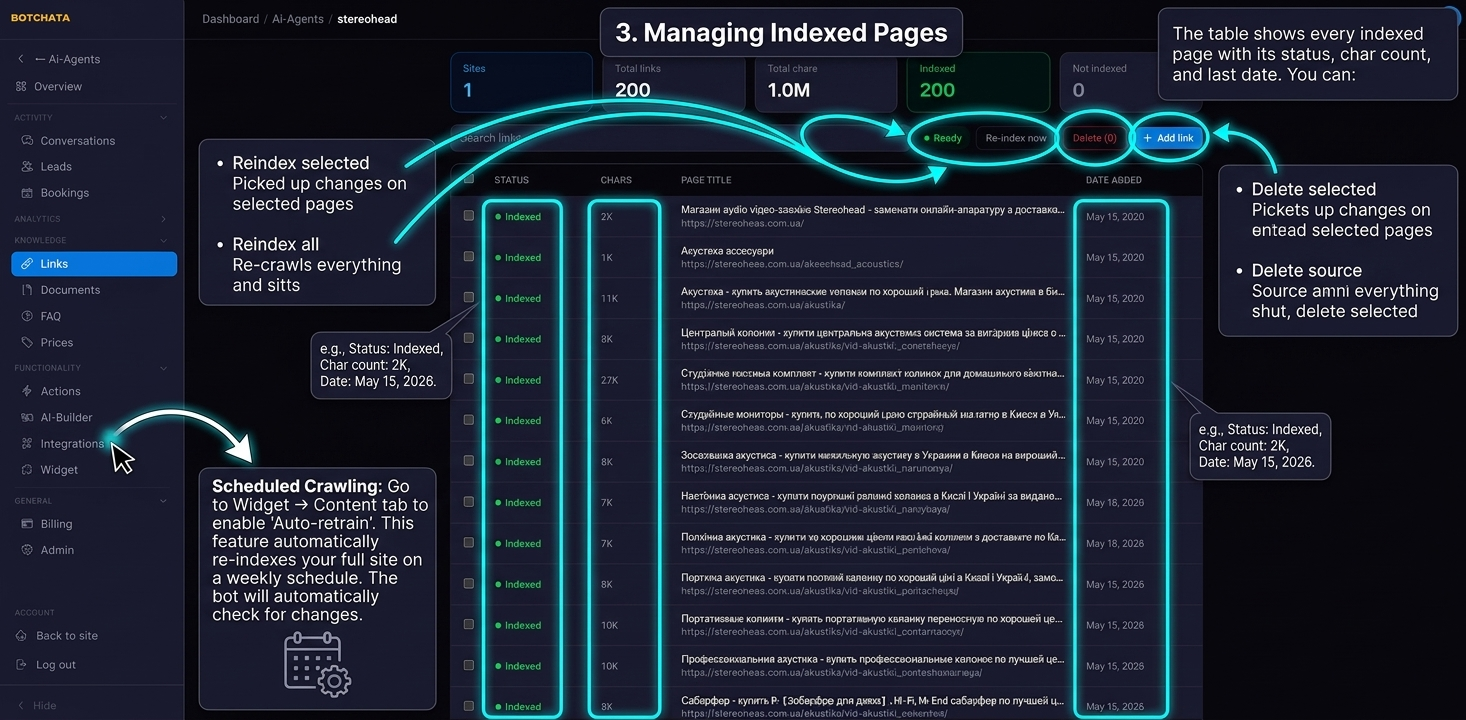Click the Re-index now button

click(1016, 138)
